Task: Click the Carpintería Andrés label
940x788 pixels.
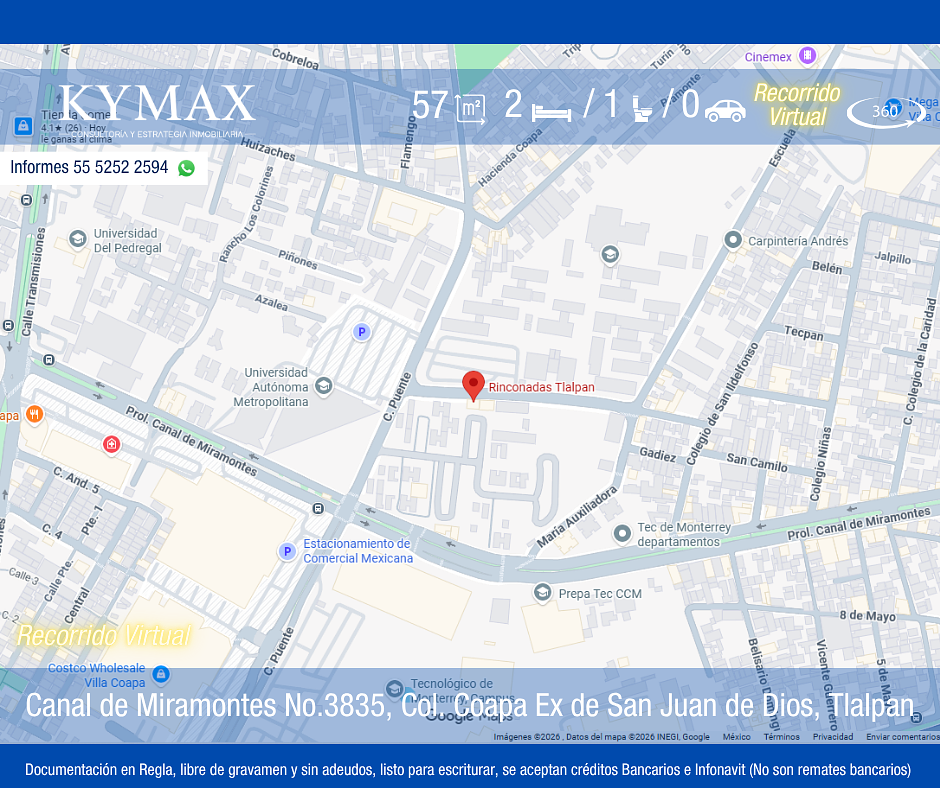Action: click(798, 241)
